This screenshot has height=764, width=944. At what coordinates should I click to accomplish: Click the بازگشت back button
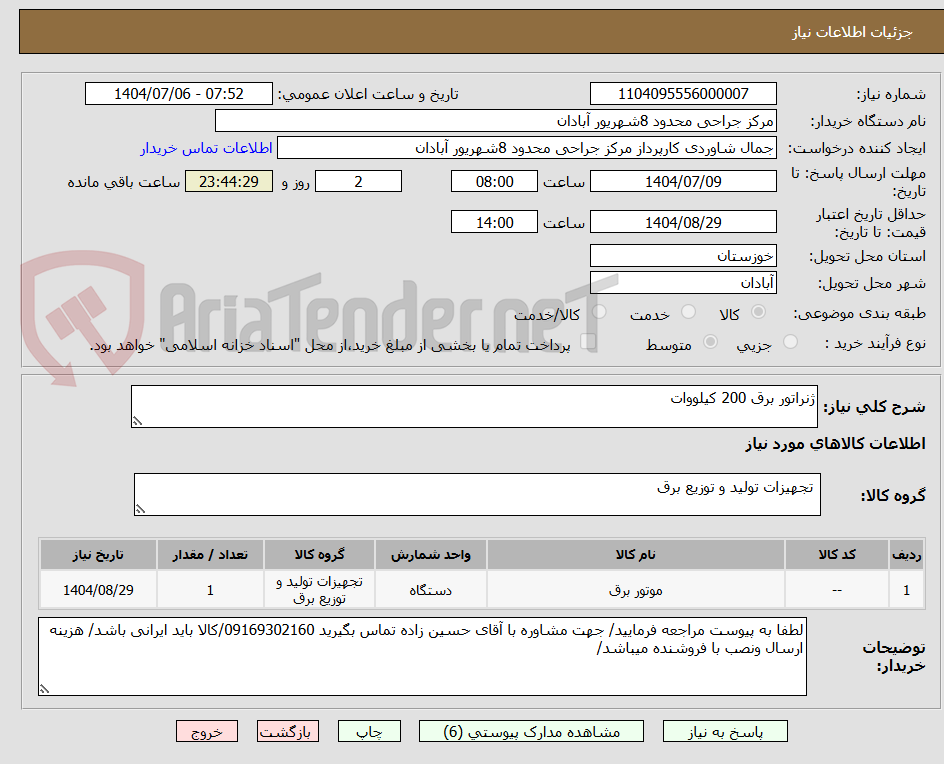[288, 731]
